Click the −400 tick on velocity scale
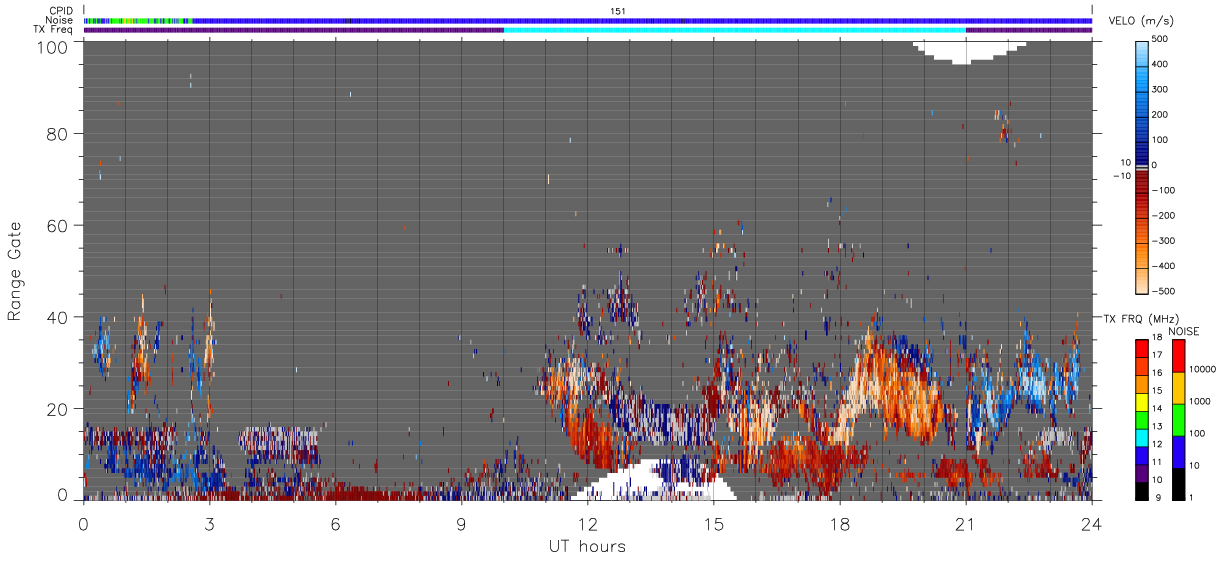Viewport: 1228px width, 567px height. (1162, 266)
